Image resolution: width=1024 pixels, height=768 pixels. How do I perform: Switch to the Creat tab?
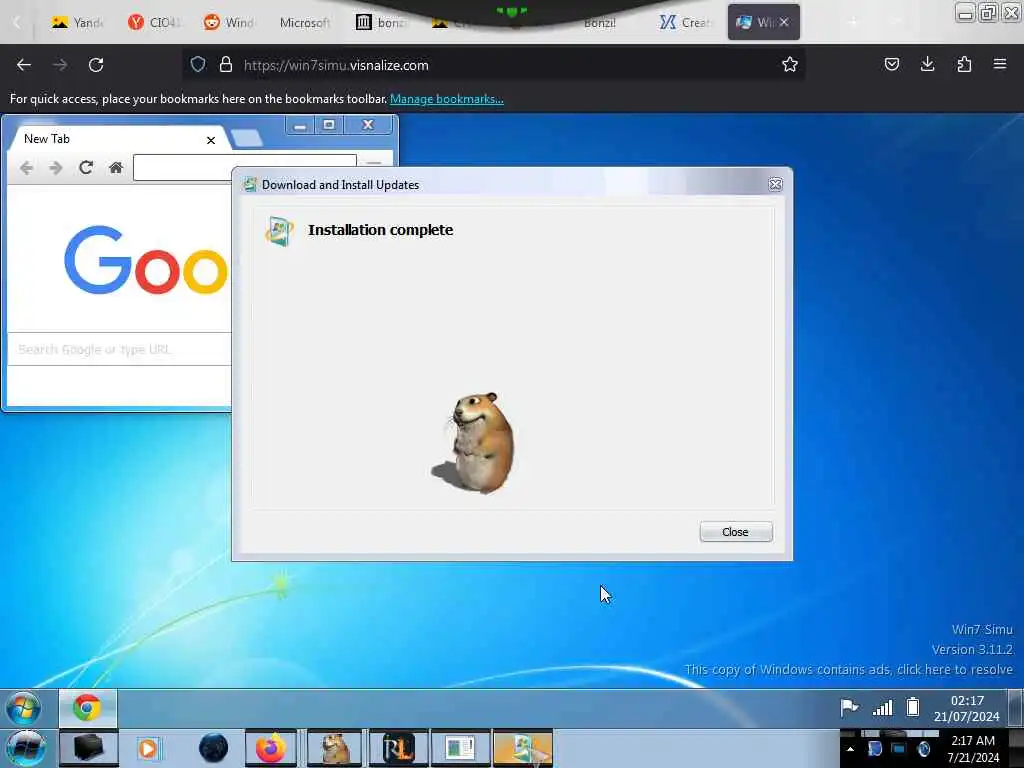[x=684, y=22]
